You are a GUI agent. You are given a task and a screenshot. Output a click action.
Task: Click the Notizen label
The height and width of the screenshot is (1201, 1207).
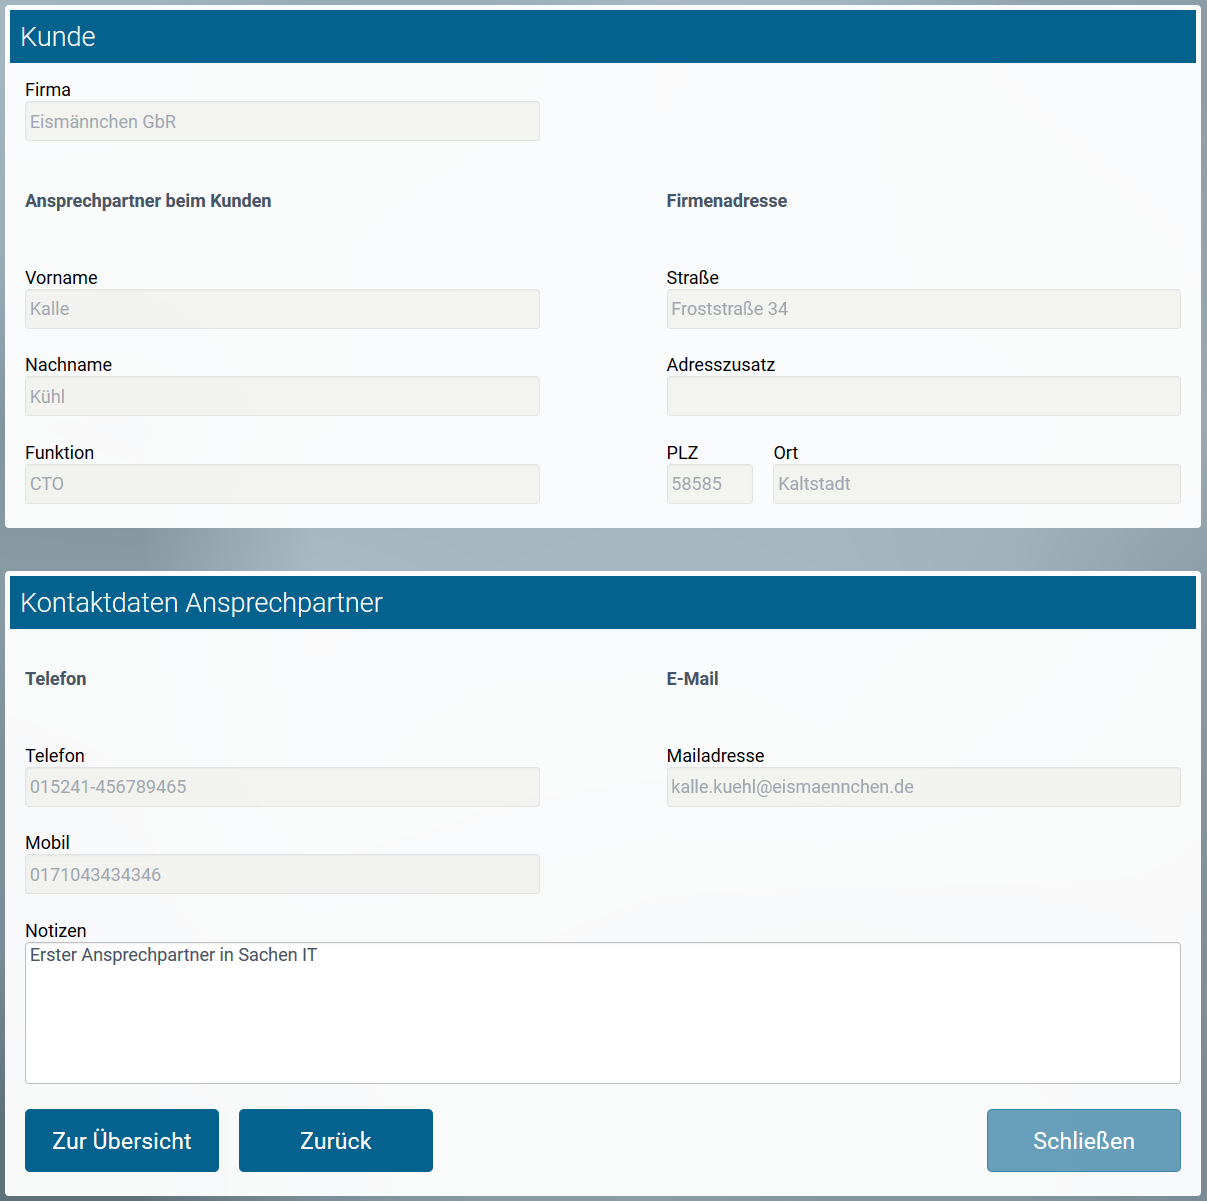pos(56,931)
